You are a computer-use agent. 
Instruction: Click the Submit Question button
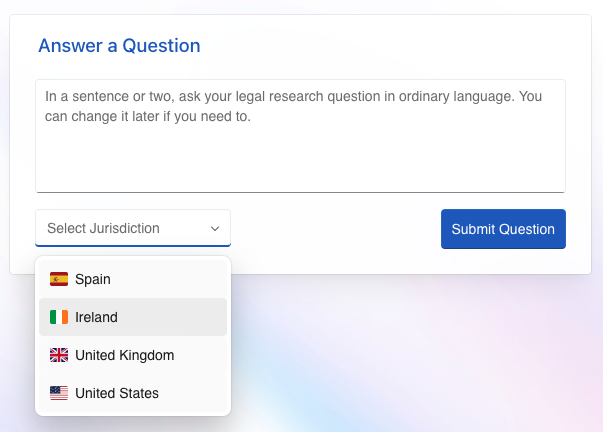[503, 229]
